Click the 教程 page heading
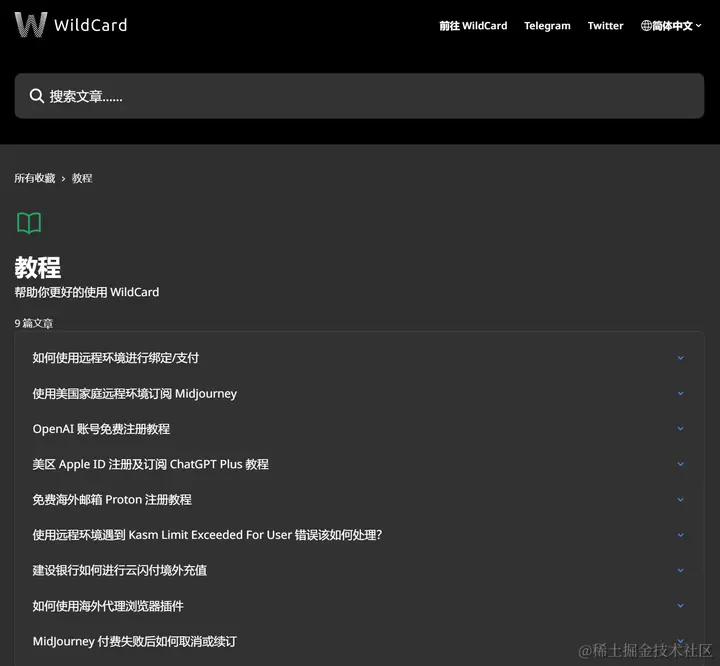 click(x=38, y=267)
